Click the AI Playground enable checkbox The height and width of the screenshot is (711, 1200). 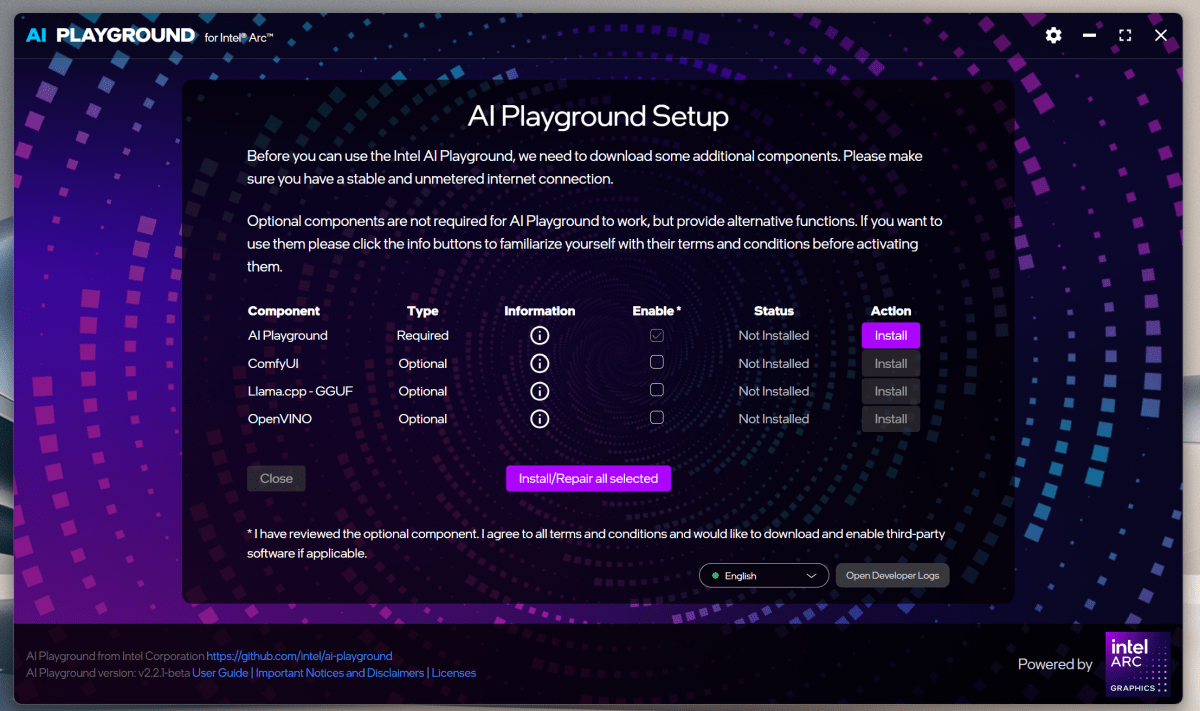point(657,335)
